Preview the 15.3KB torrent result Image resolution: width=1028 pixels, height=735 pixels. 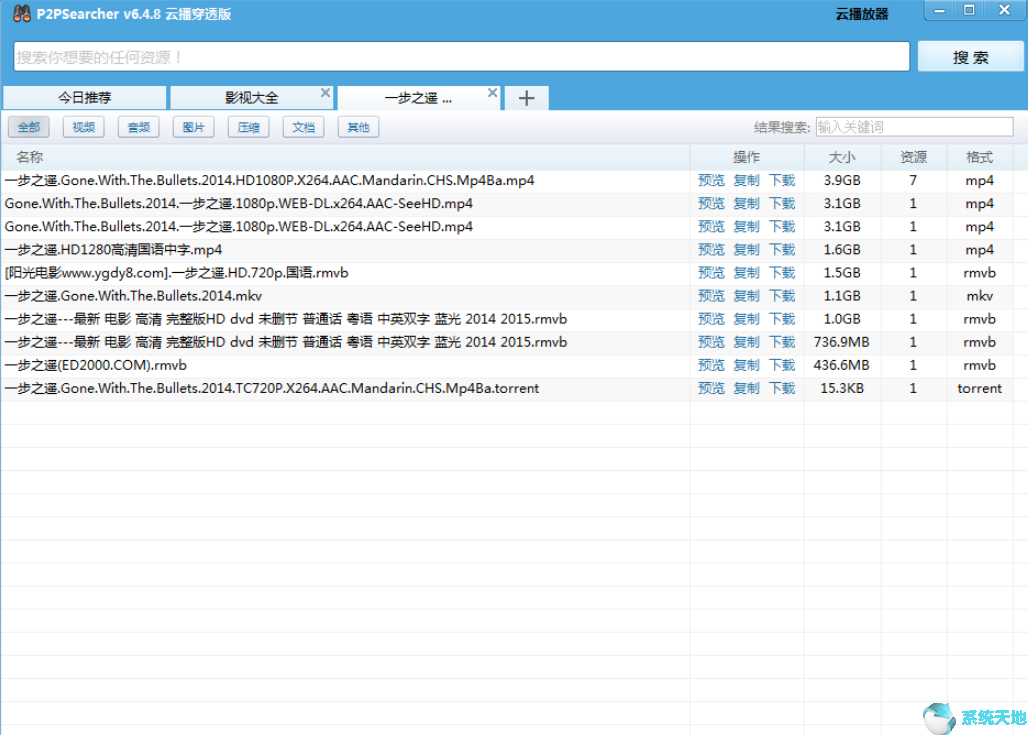(711, 389)
